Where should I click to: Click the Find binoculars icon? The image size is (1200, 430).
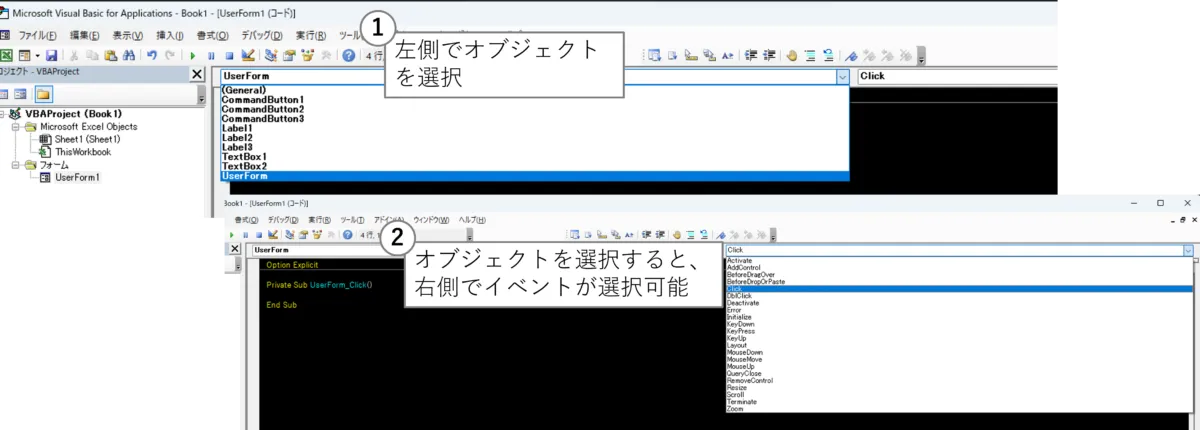(x=129, y=56)
